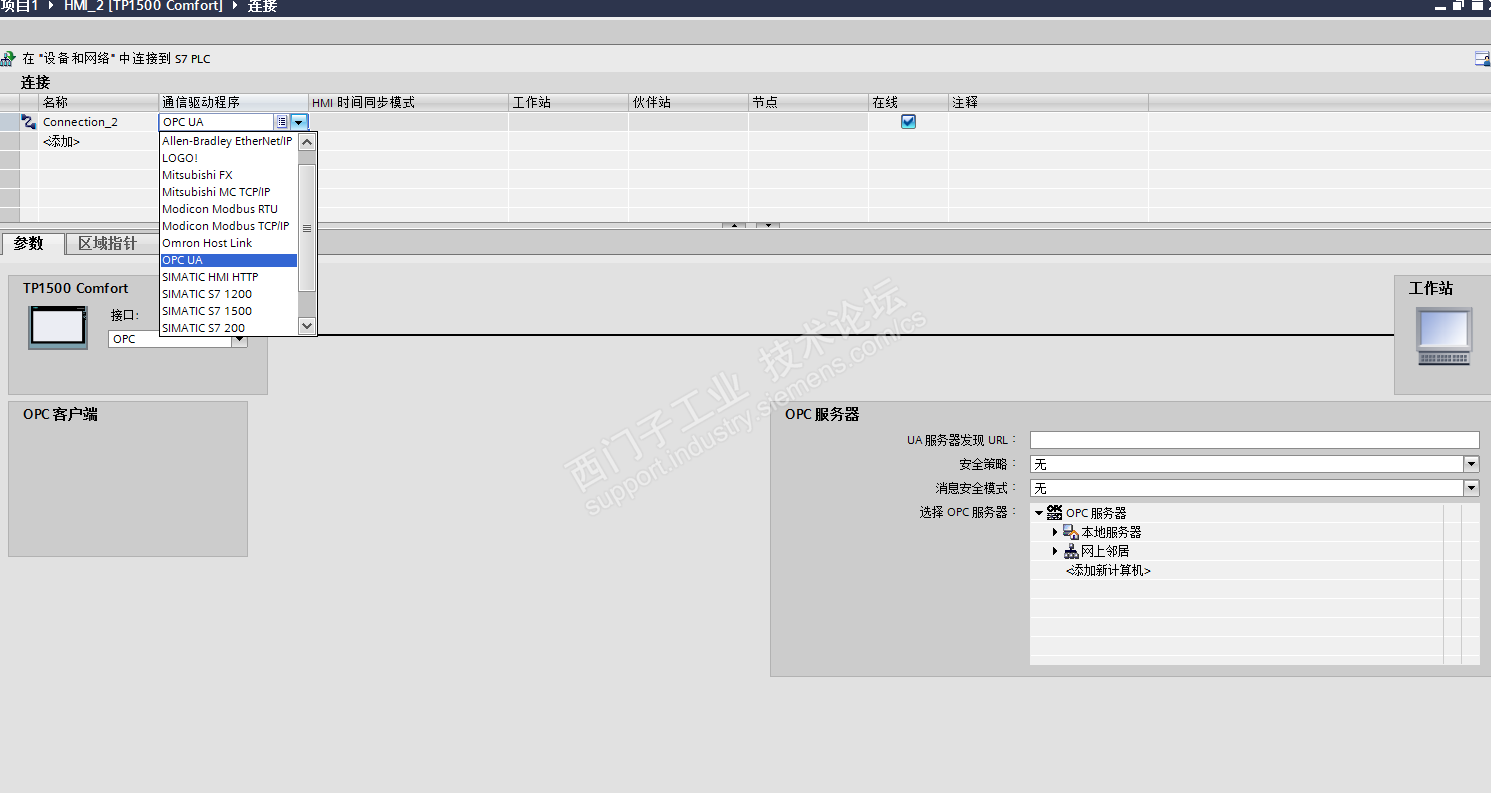Click the 节点 column header
Viewport: 1491px width, 793px height.
tap(808, 103)
